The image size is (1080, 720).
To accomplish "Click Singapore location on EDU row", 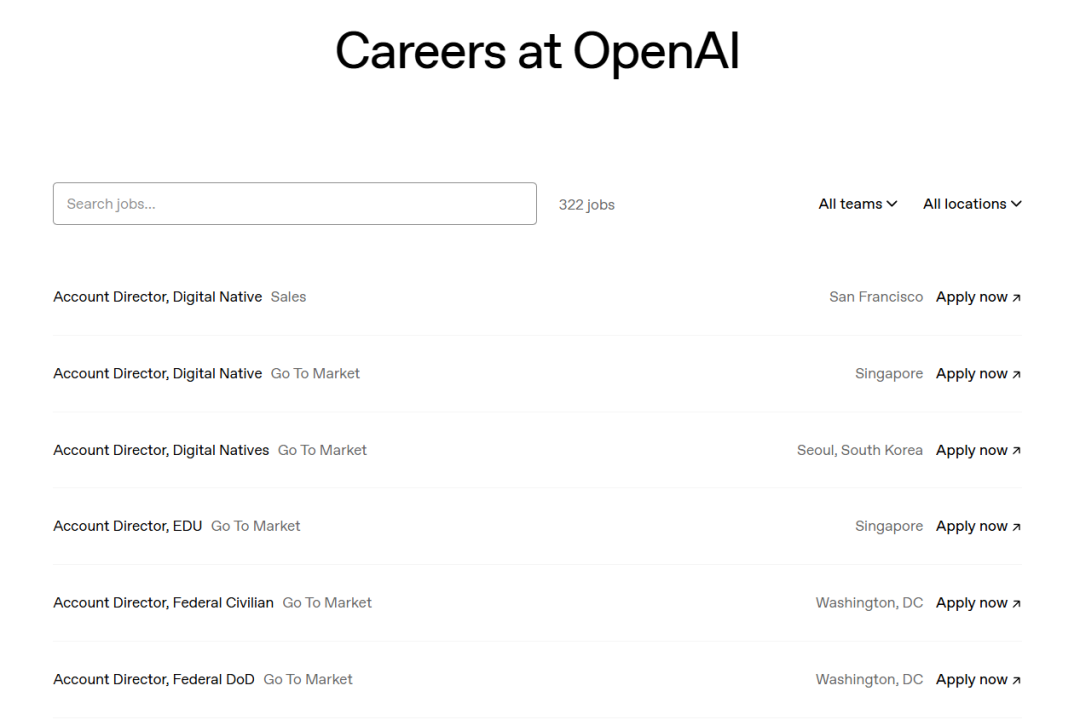I will point(889,526).
